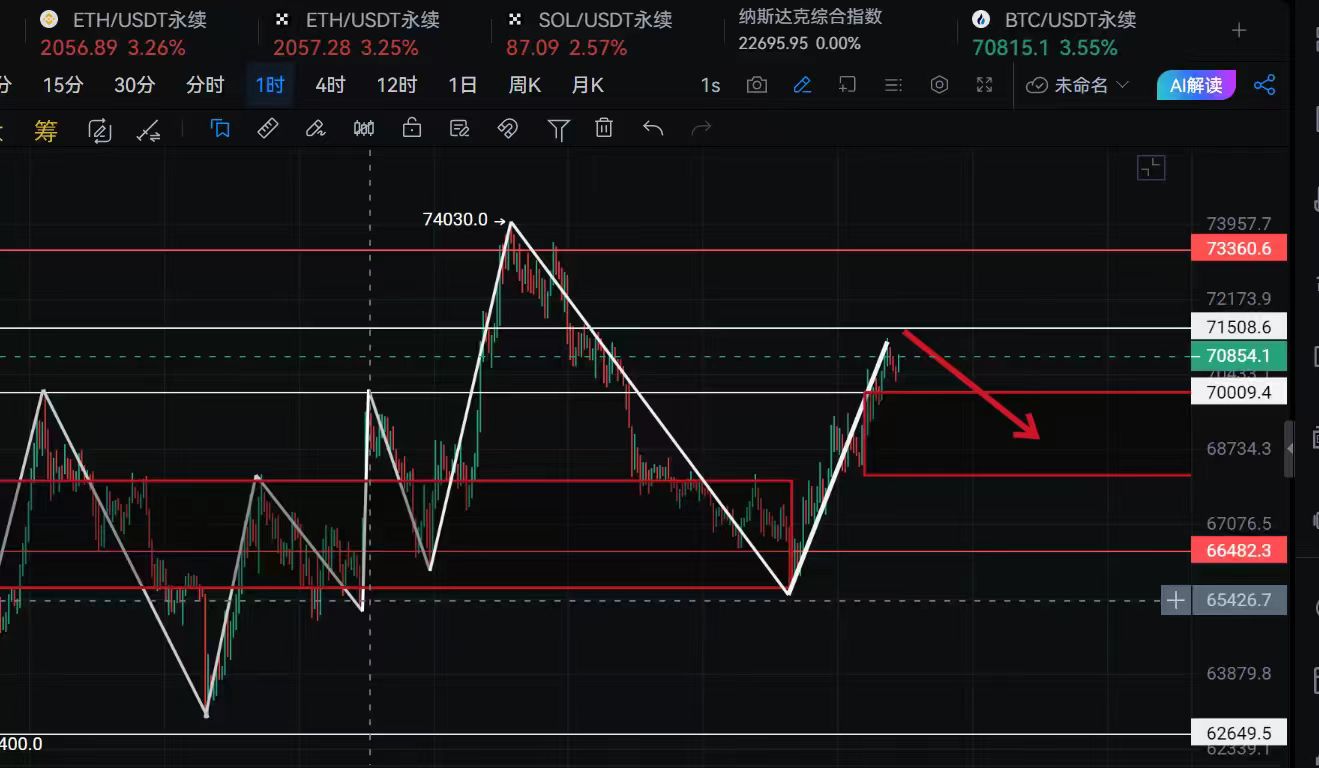
Task: Select the 分时 timeframe
Action: pos(205,85)
